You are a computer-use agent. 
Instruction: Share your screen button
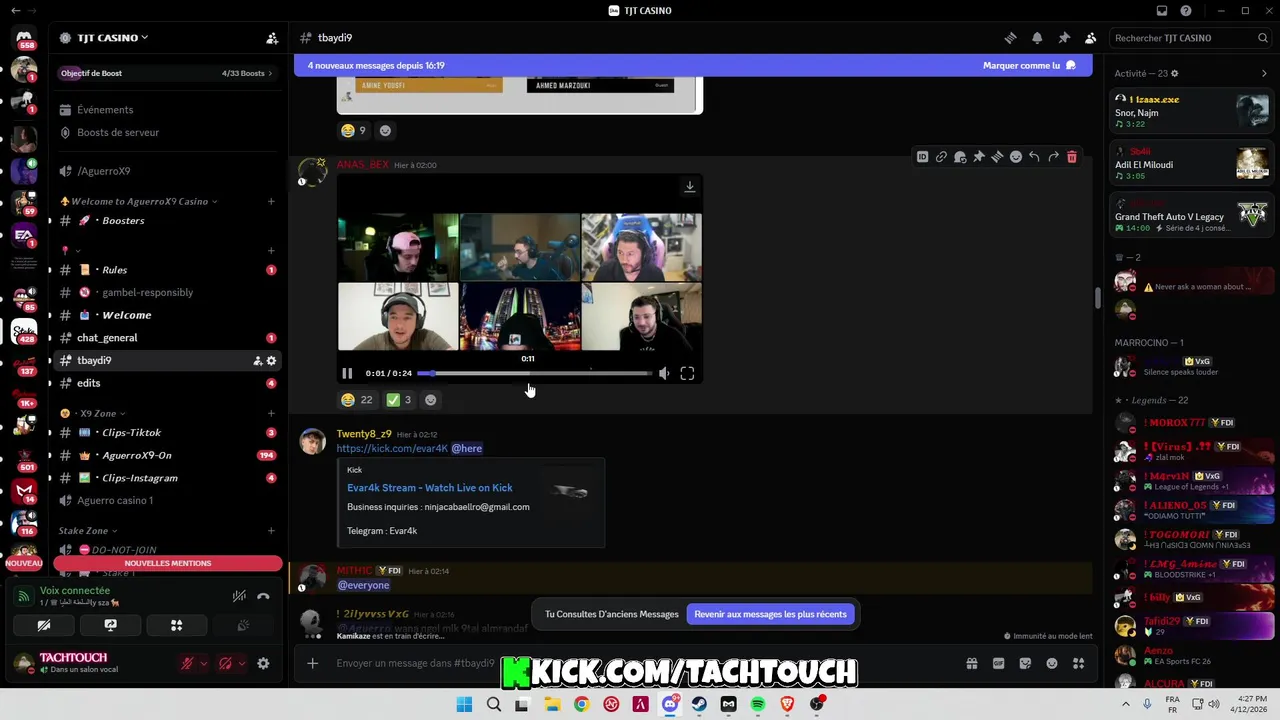111,625
